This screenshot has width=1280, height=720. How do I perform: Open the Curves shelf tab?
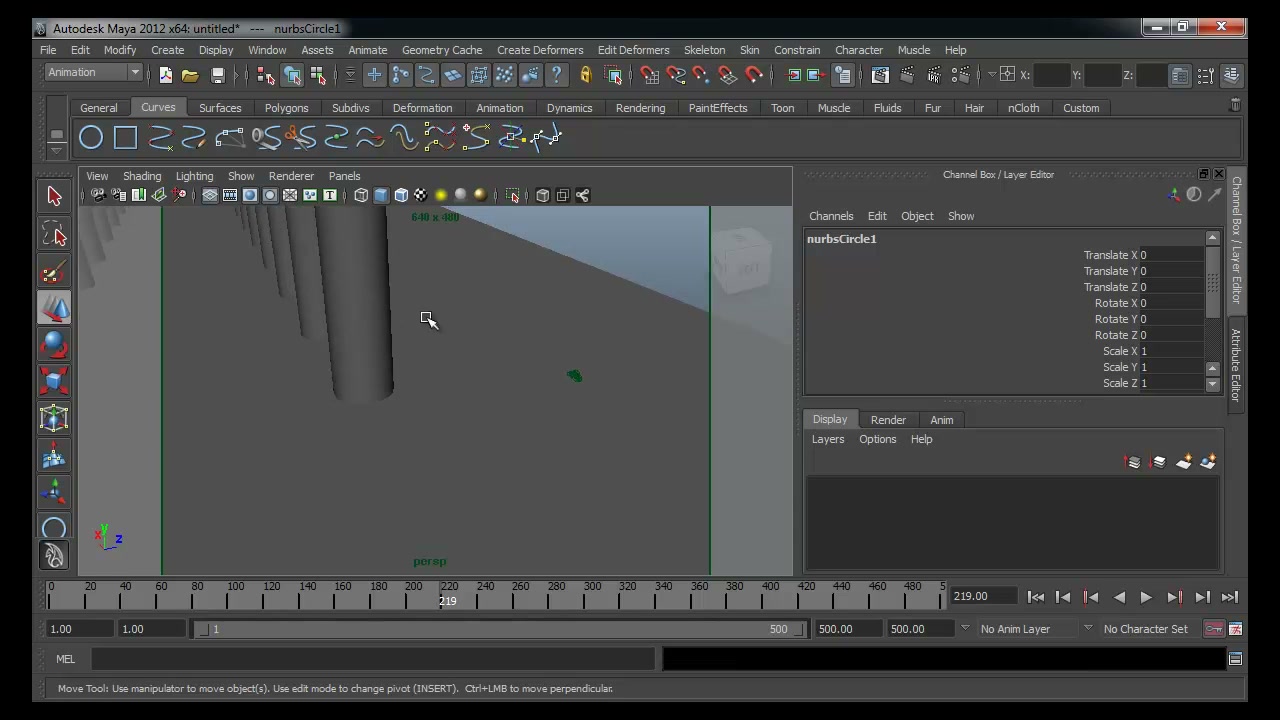click(158, 107)
